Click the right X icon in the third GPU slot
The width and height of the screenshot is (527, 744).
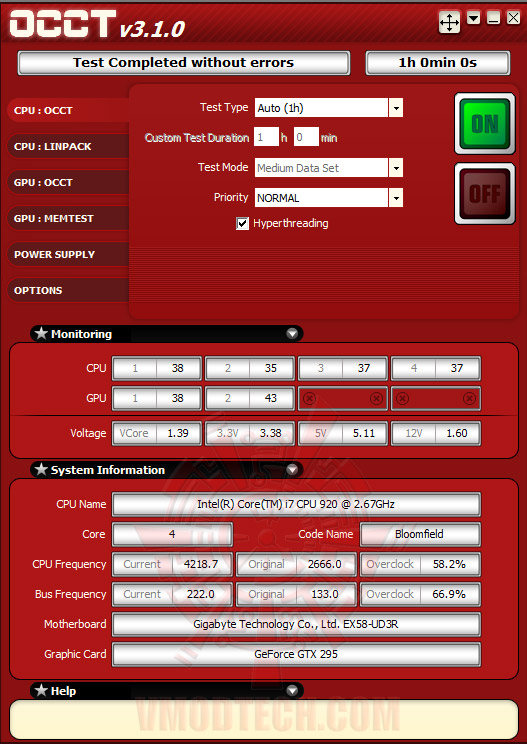376,398
